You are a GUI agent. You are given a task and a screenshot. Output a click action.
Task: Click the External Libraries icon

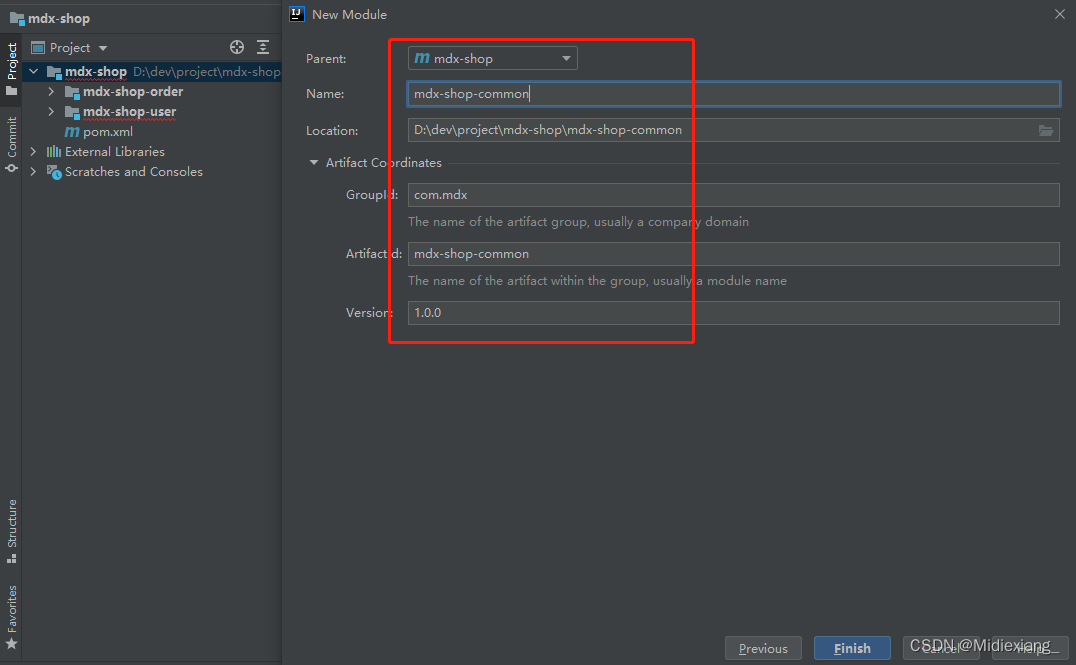pos(54,152)
